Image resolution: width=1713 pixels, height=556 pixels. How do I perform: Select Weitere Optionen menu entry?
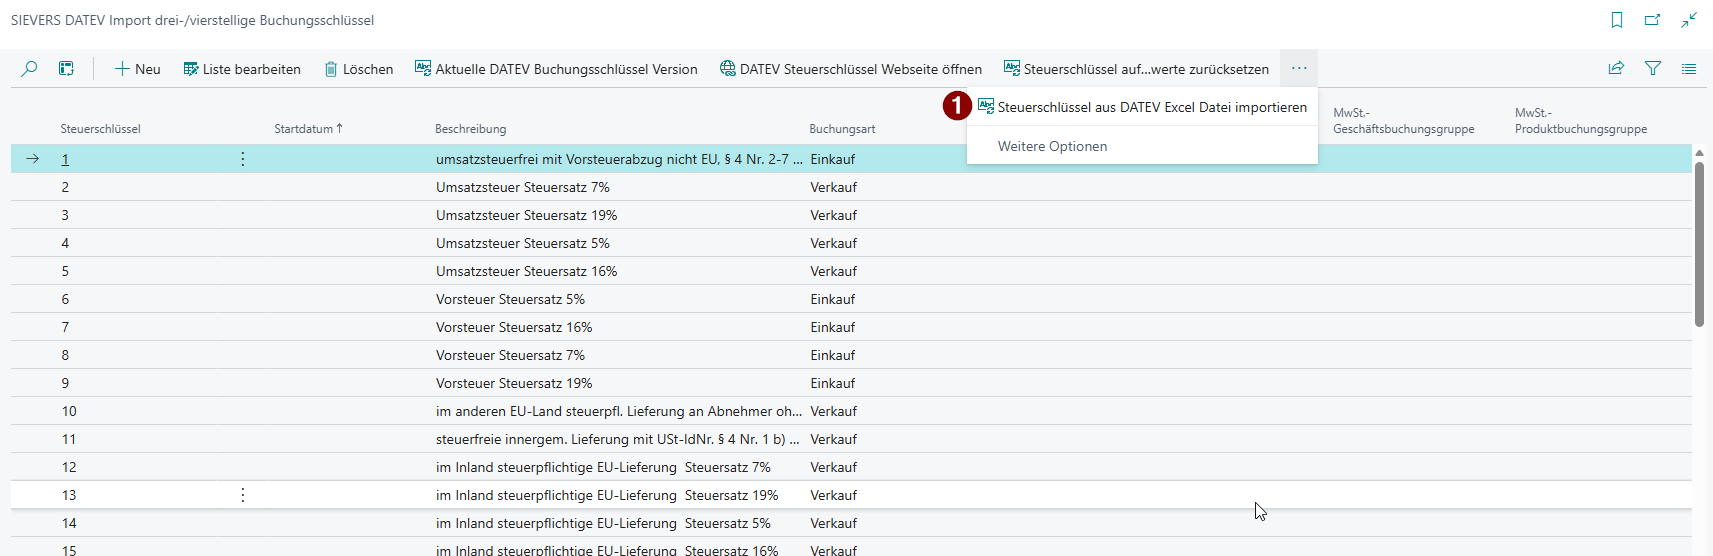tap(1052, 146)
